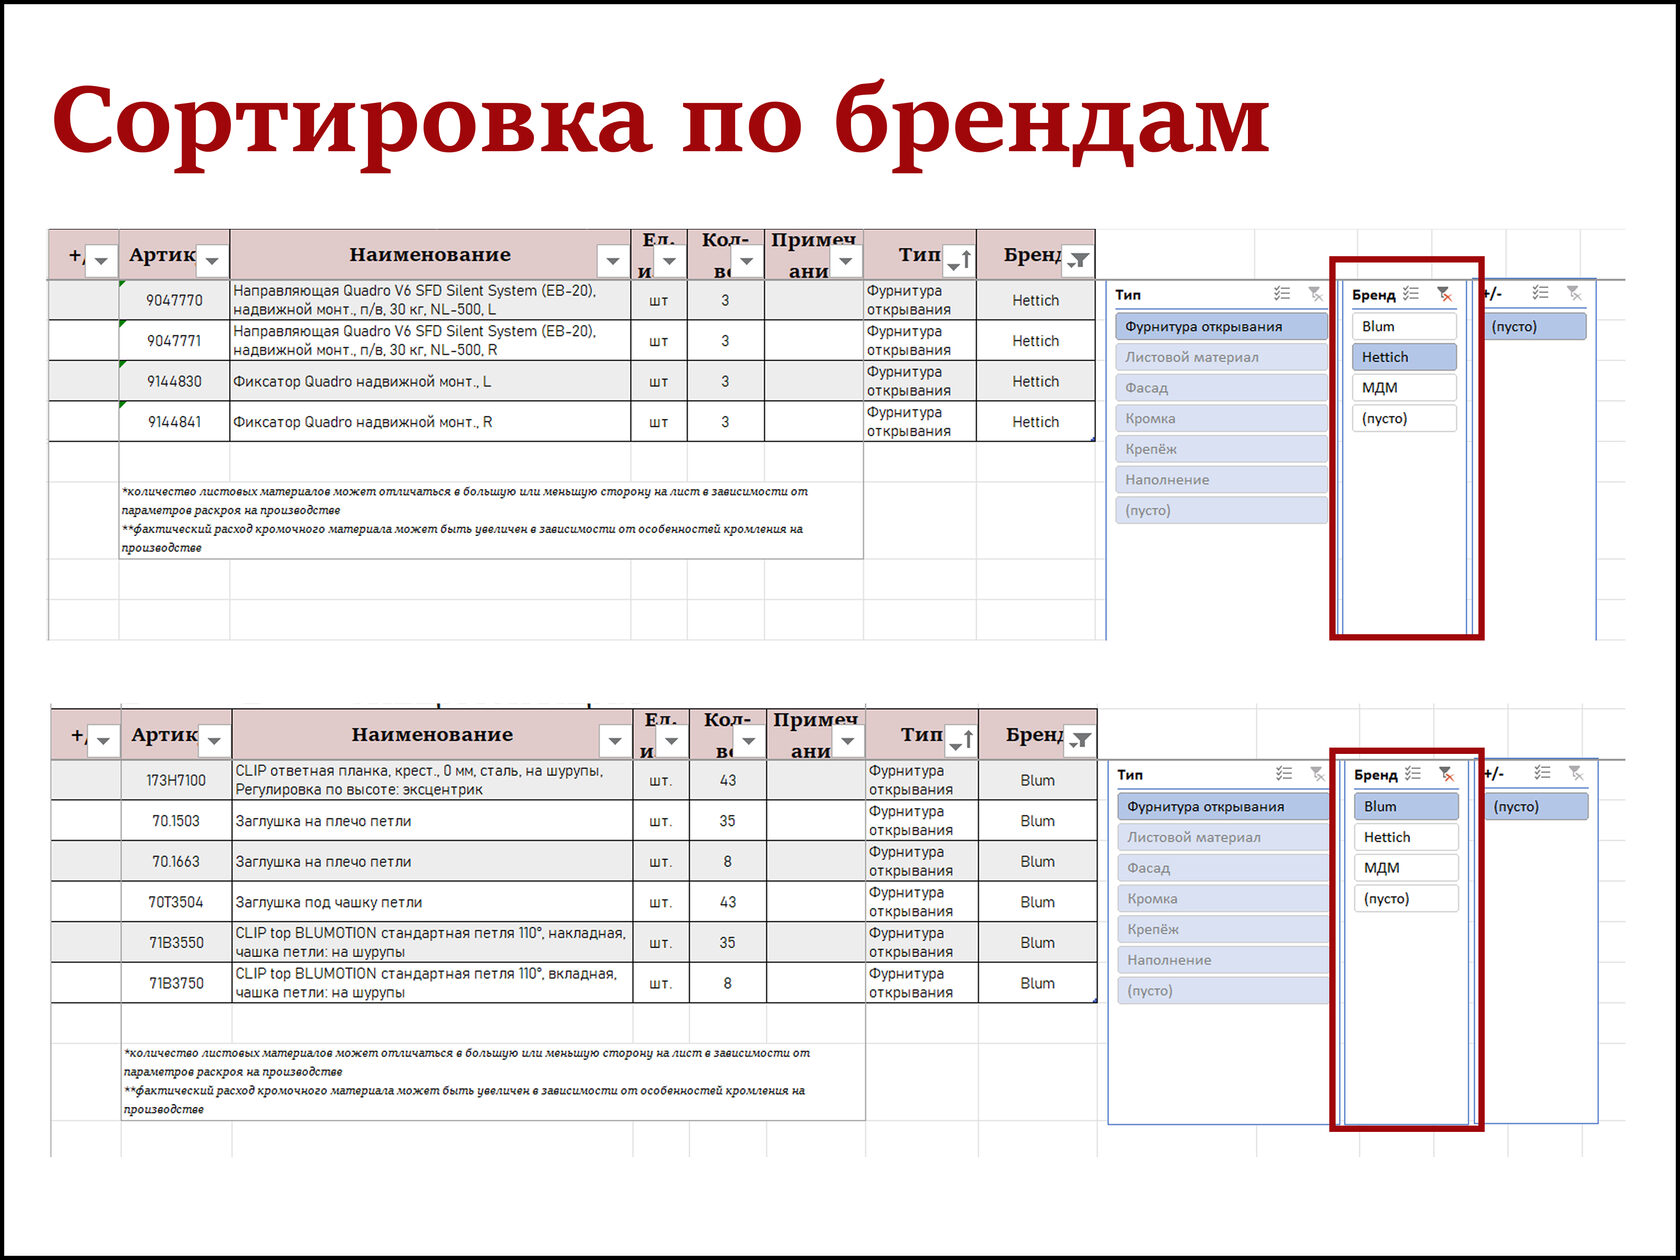Toggle multi-select in lower screenshot's Бренд slicer
The image size is (1680, 1260).
pyautogui.click(x=1413, y=774)
